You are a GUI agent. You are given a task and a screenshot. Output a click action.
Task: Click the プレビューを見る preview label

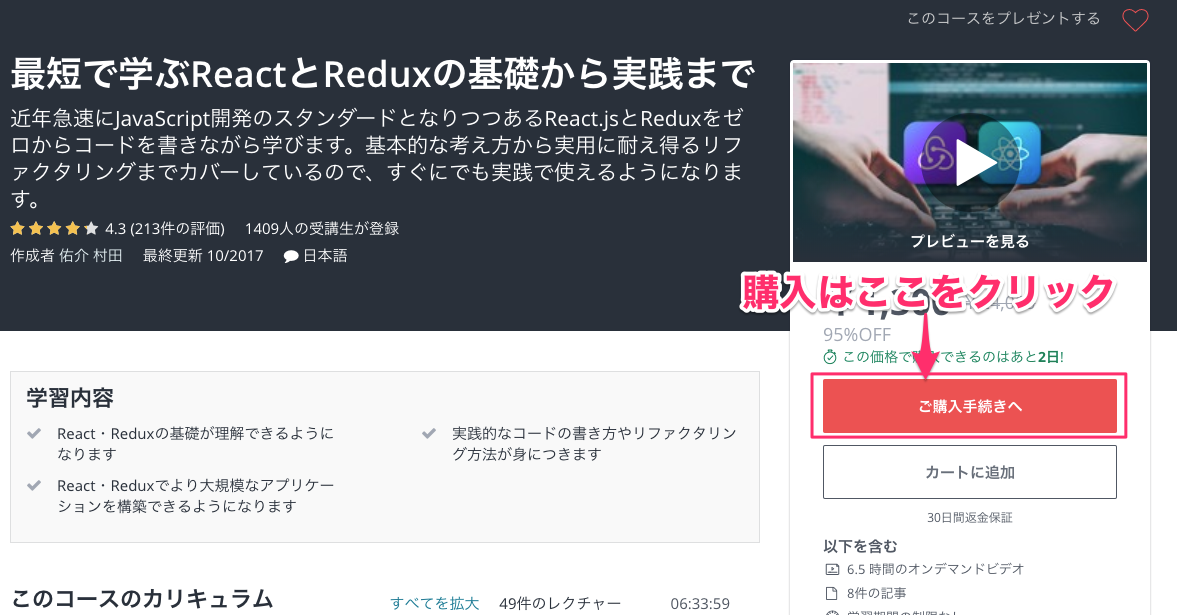(969, 241)
